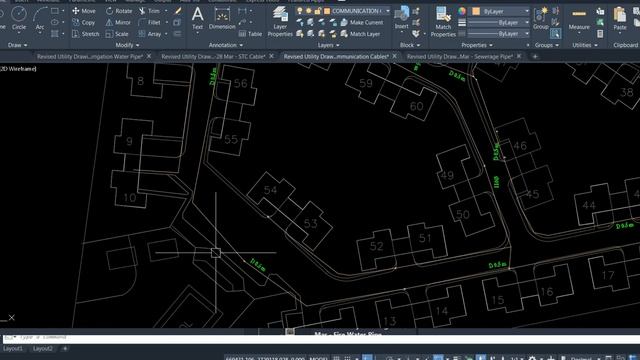Image resolution: width=640 pixels, height=360 pixels.
Task: Click the Dimension tool
Action: tap(222, 18)
